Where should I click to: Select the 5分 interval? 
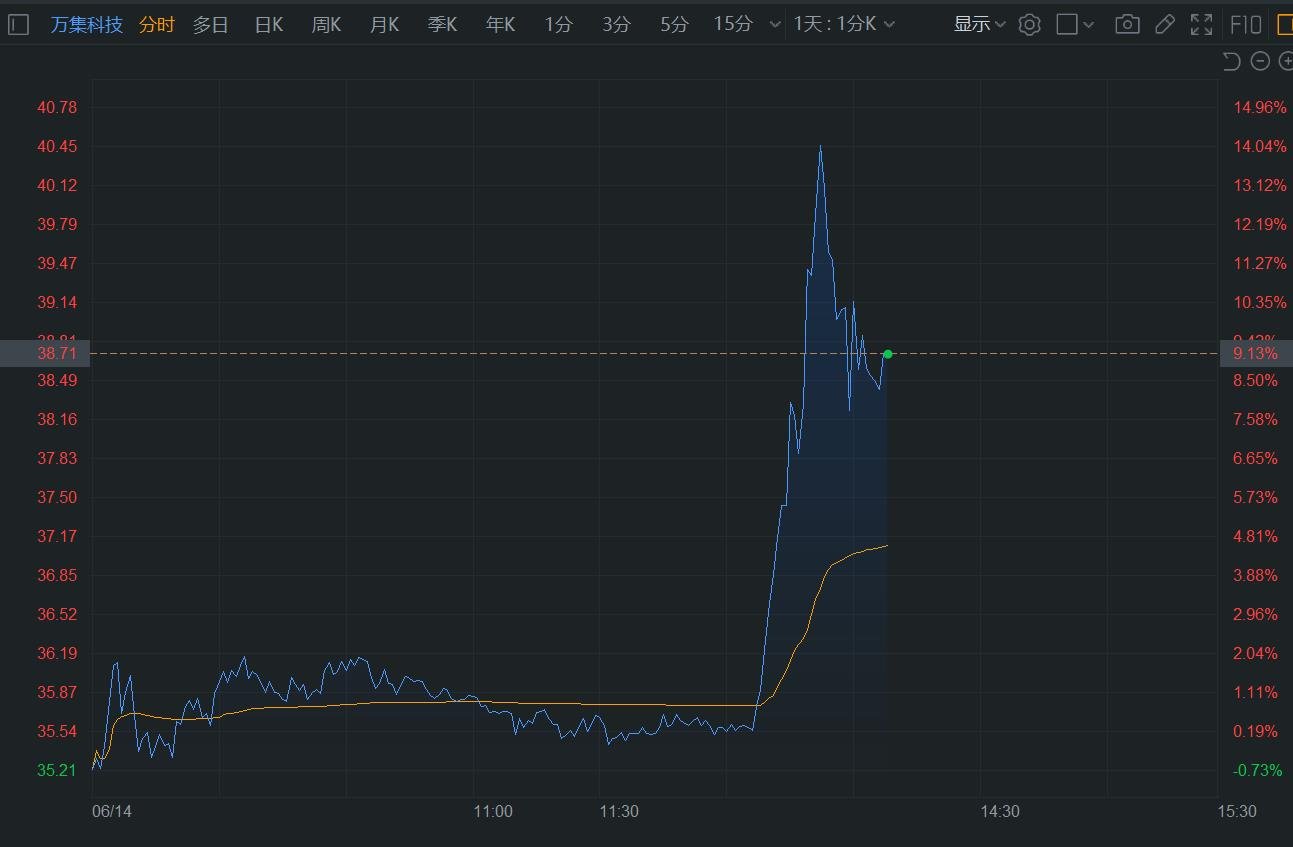click(675, 25)
